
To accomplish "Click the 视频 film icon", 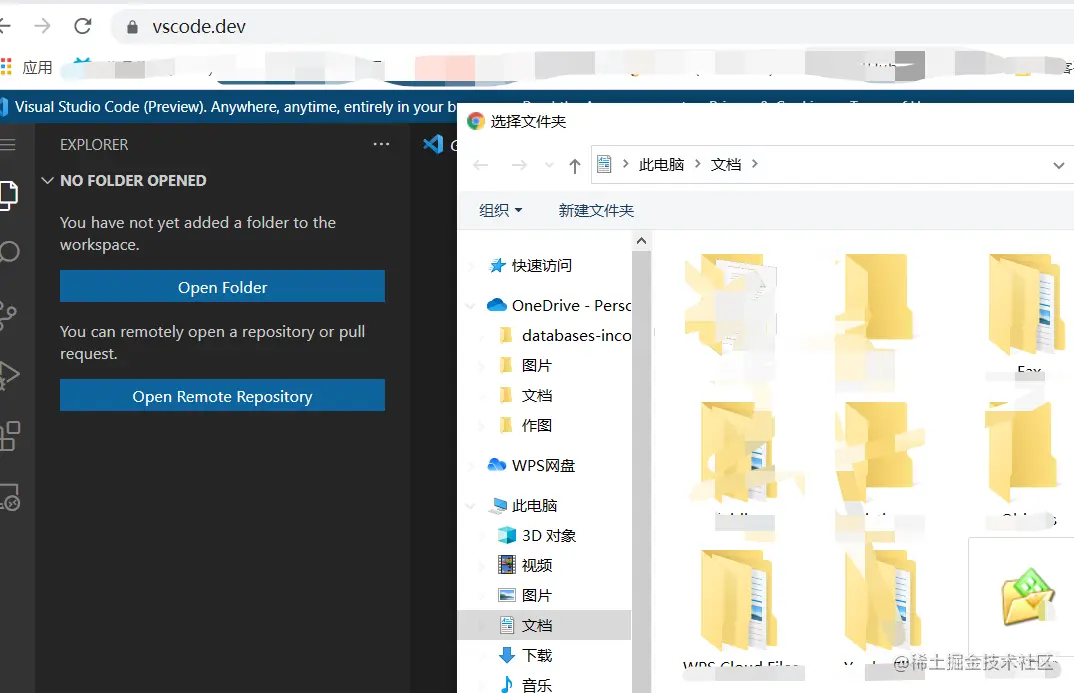I will tap(507, 565).
